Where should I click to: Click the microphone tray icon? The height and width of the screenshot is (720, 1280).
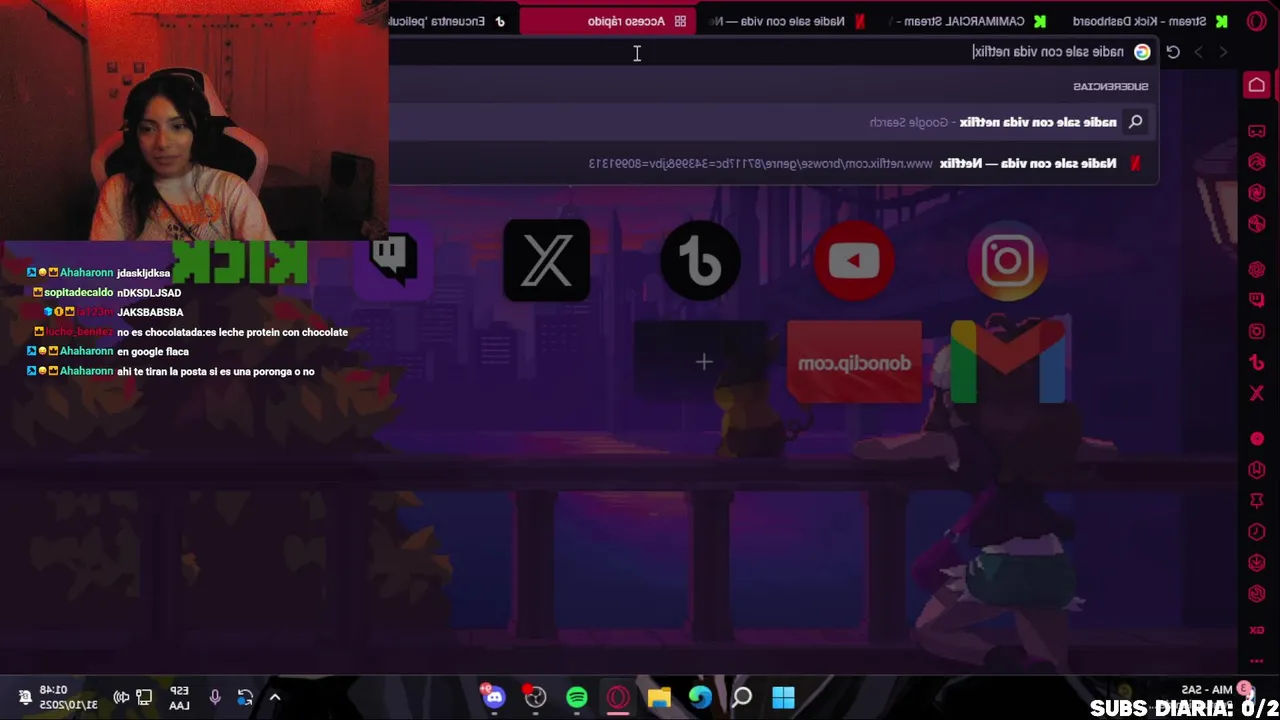click(215, 698)
